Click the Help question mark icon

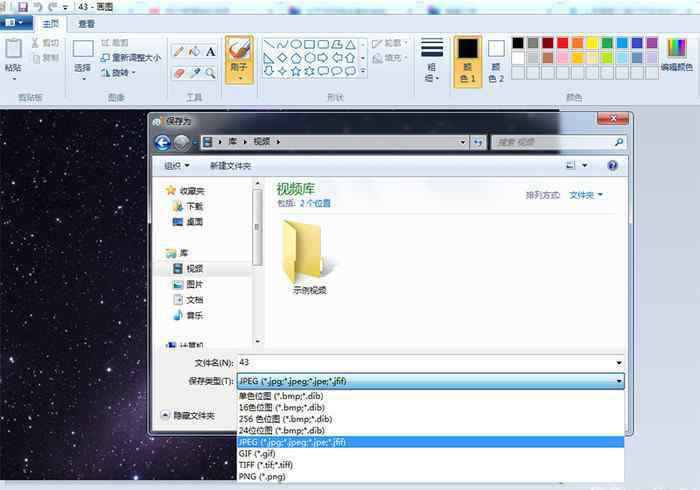(612, 165)
